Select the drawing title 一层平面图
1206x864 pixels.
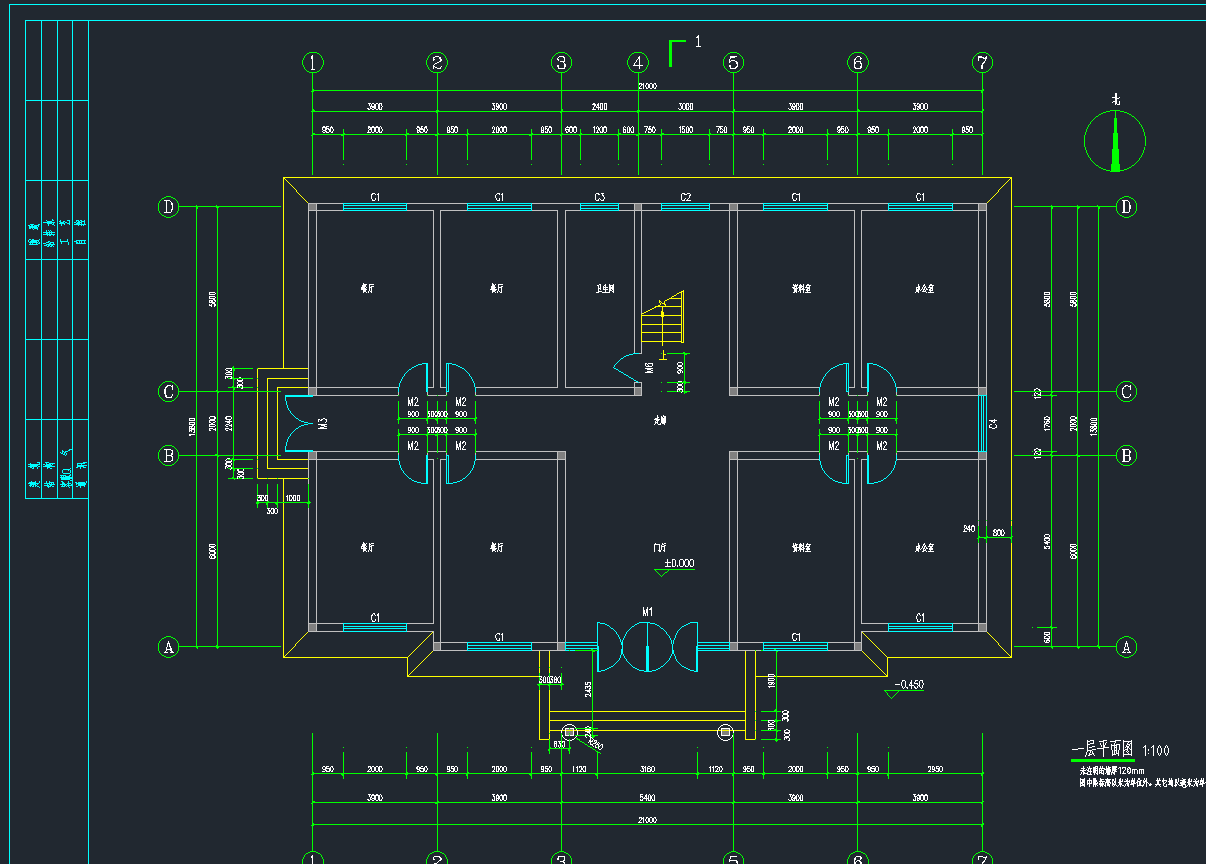[1101, 749]
